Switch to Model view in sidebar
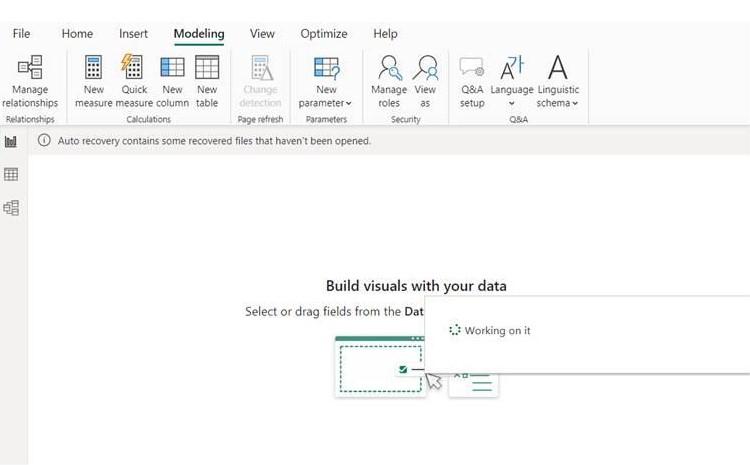The image size is (750, 465). (x=11, y=208)
